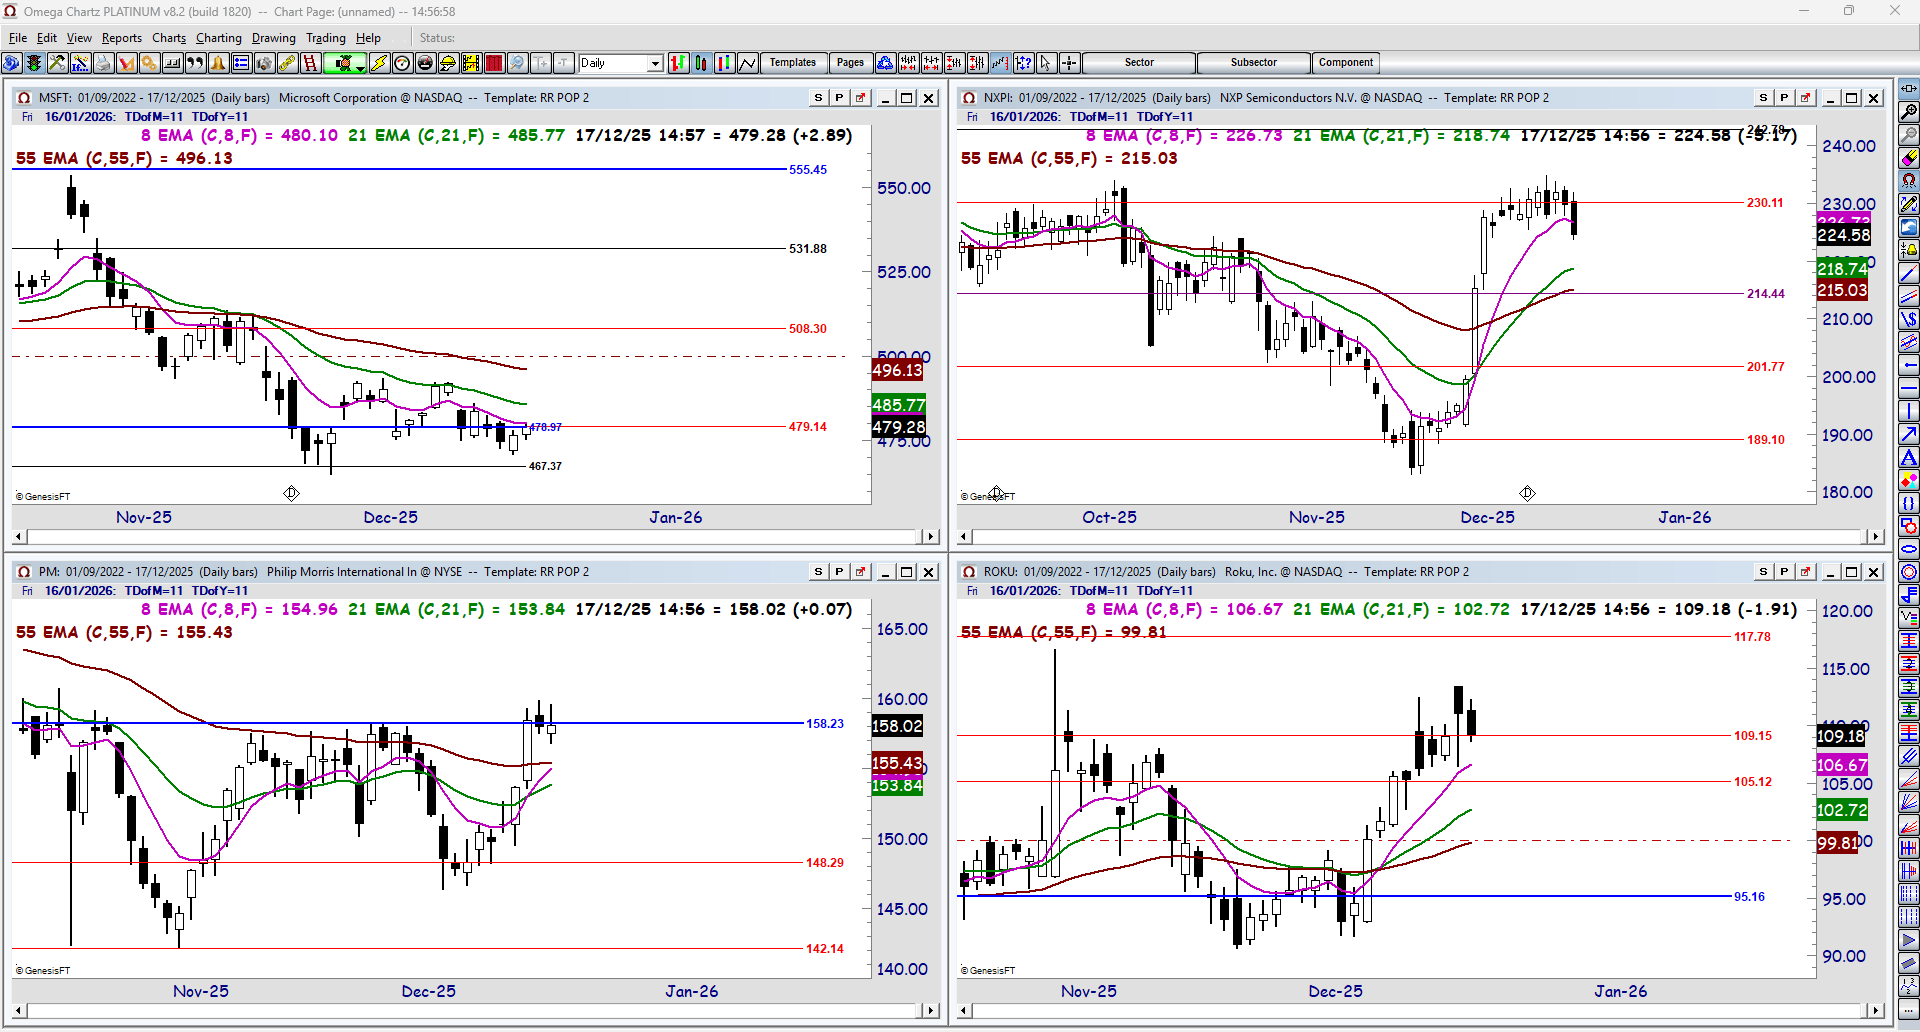
Task: Select the crosshair cursor tool
Action: [x=1069, y=63]
